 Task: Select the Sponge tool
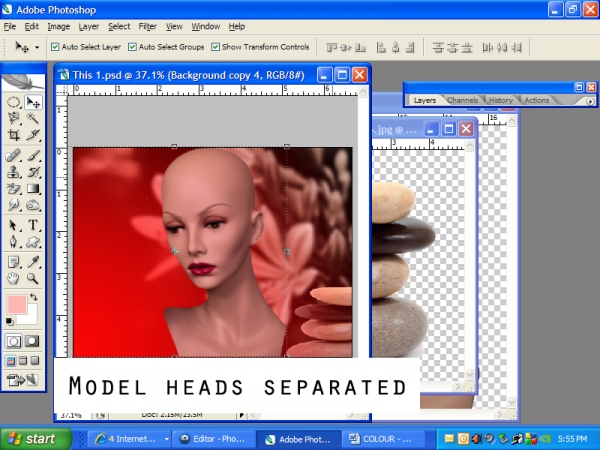pos(33,205)
